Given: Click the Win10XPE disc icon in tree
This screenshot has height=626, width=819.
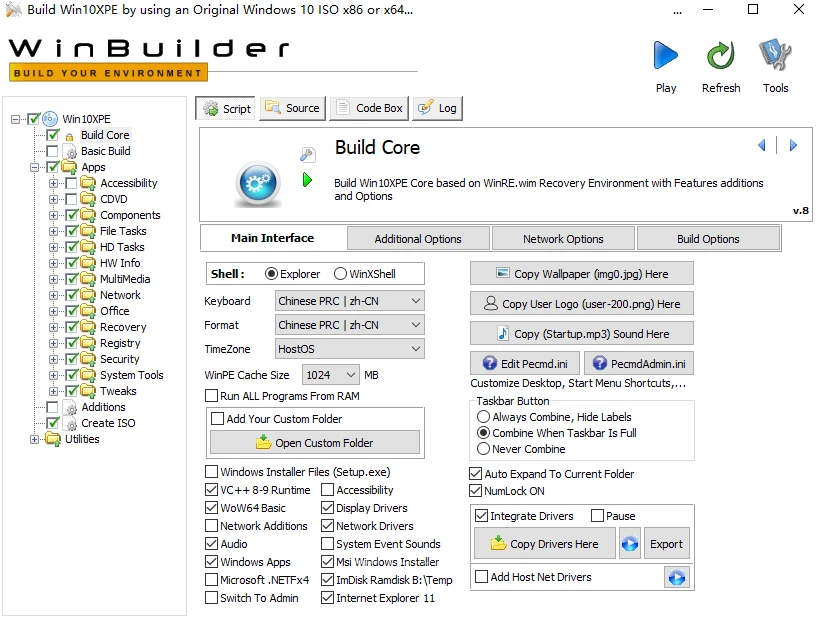Looking at the screenshot, I should click(x=50, y=119).
